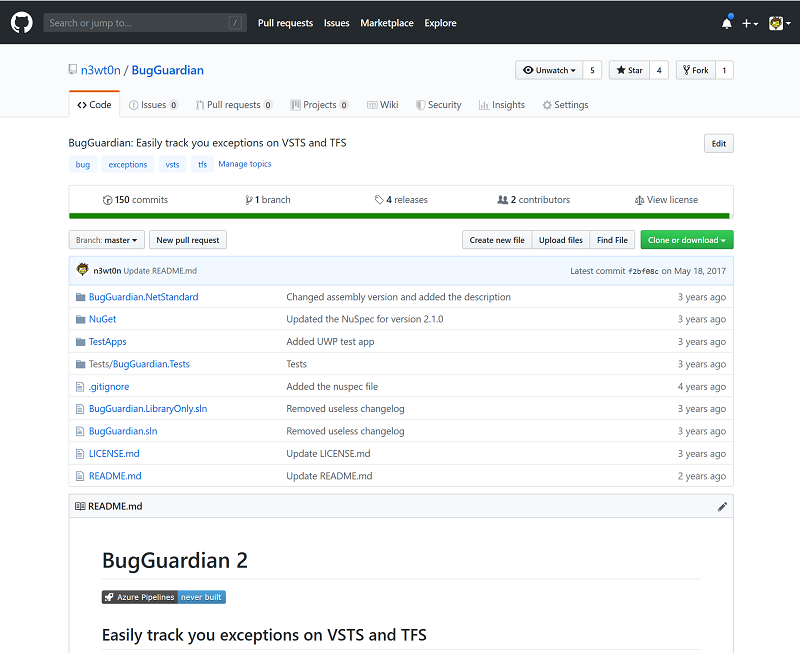
Task: Open the plus create-new dropdown
Action: (749, 23)
